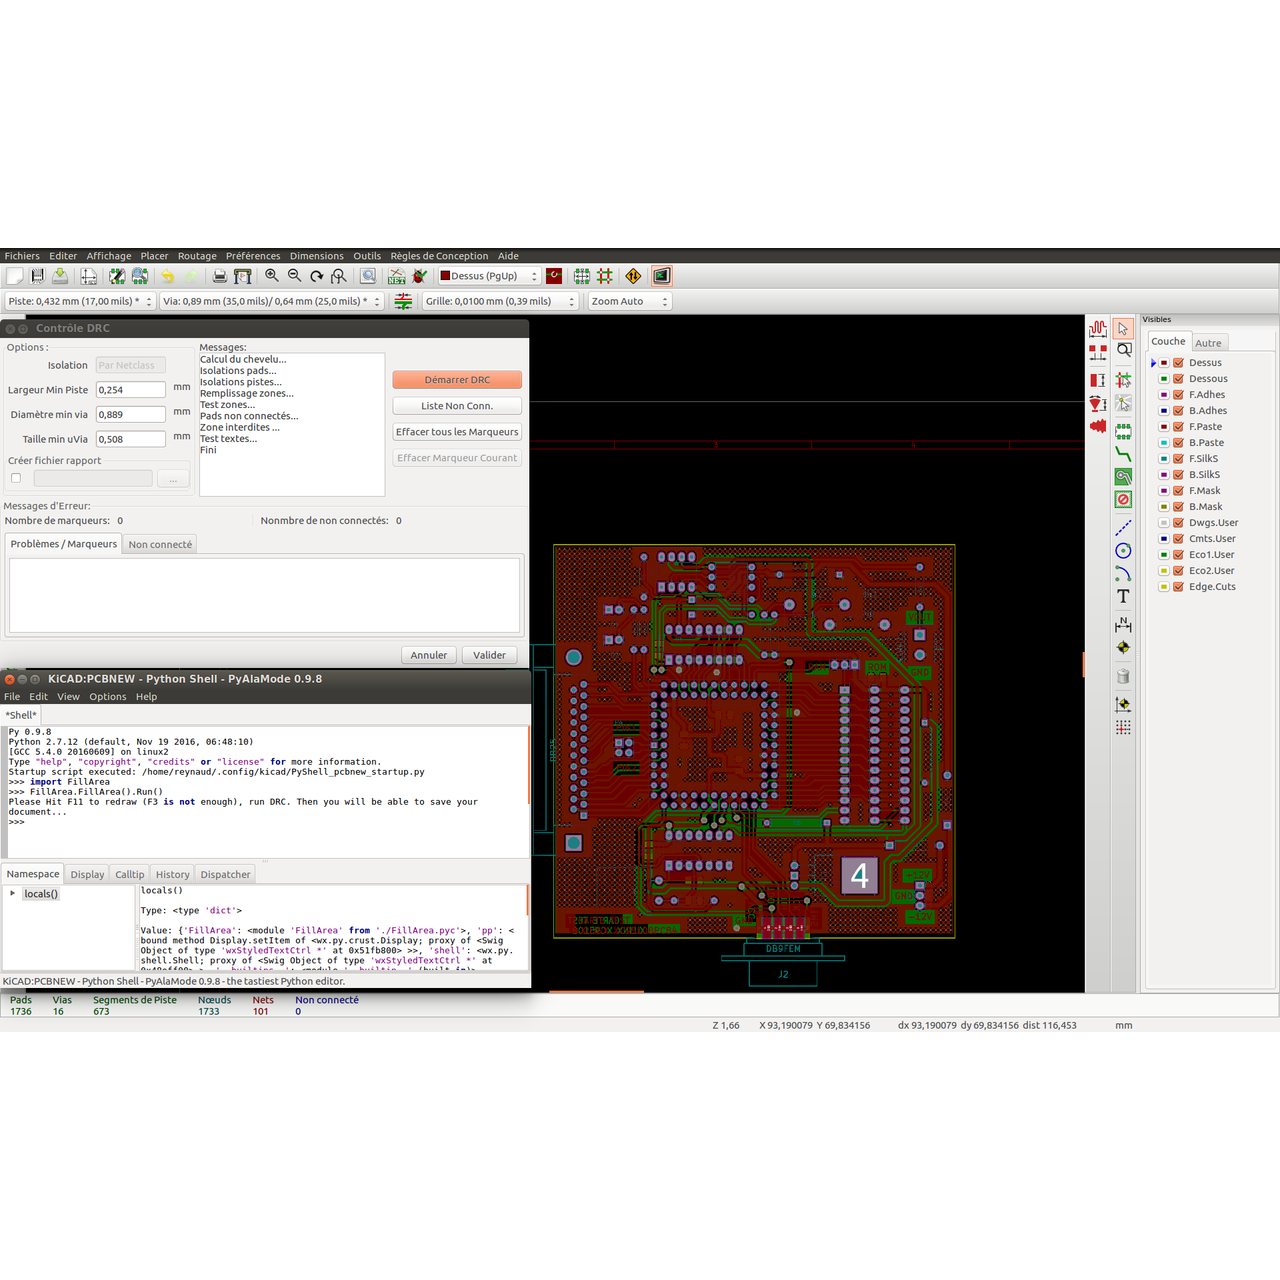Click the redraw view icon
Image resolution: width=1280 pixels, height=1280 pixels.
[x=317, y=276]
